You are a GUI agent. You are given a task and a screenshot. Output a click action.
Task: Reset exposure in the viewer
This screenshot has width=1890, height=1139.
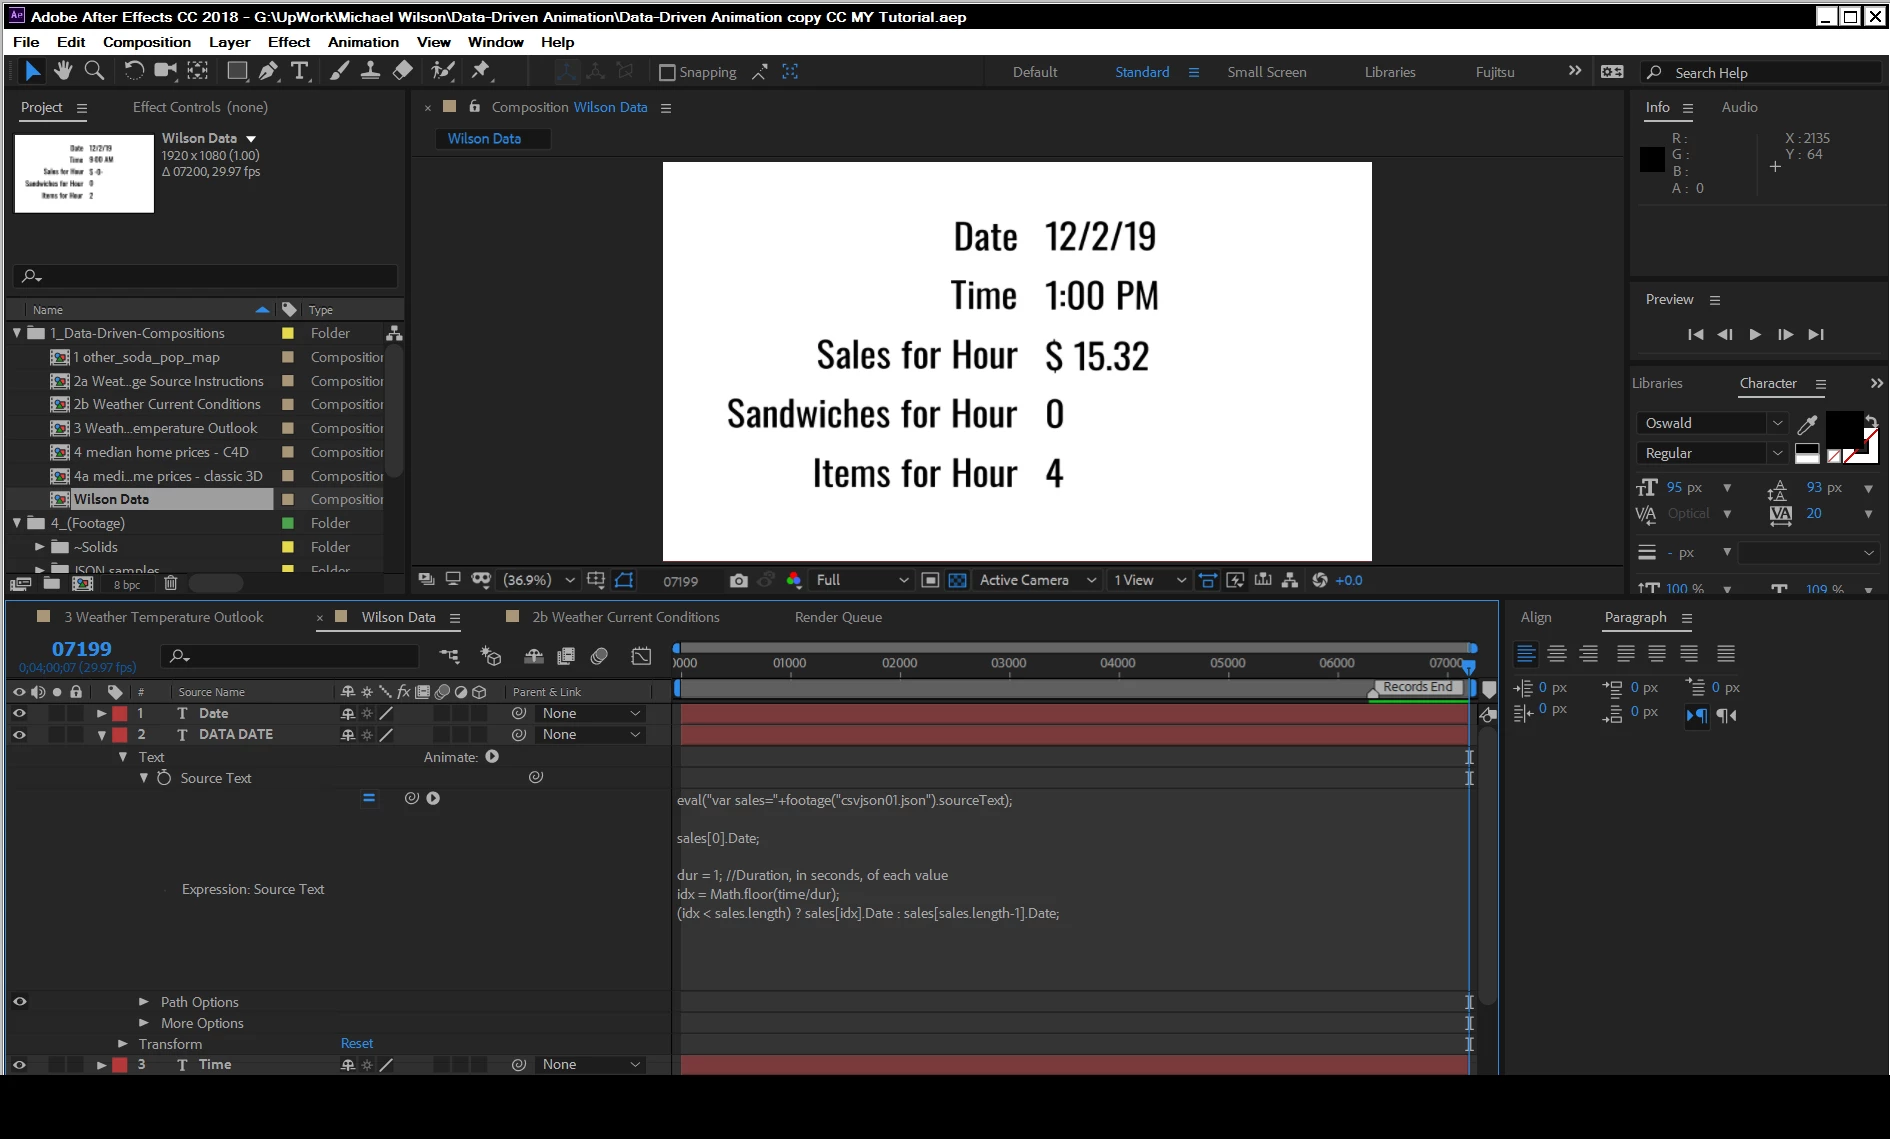[1320, 580]
